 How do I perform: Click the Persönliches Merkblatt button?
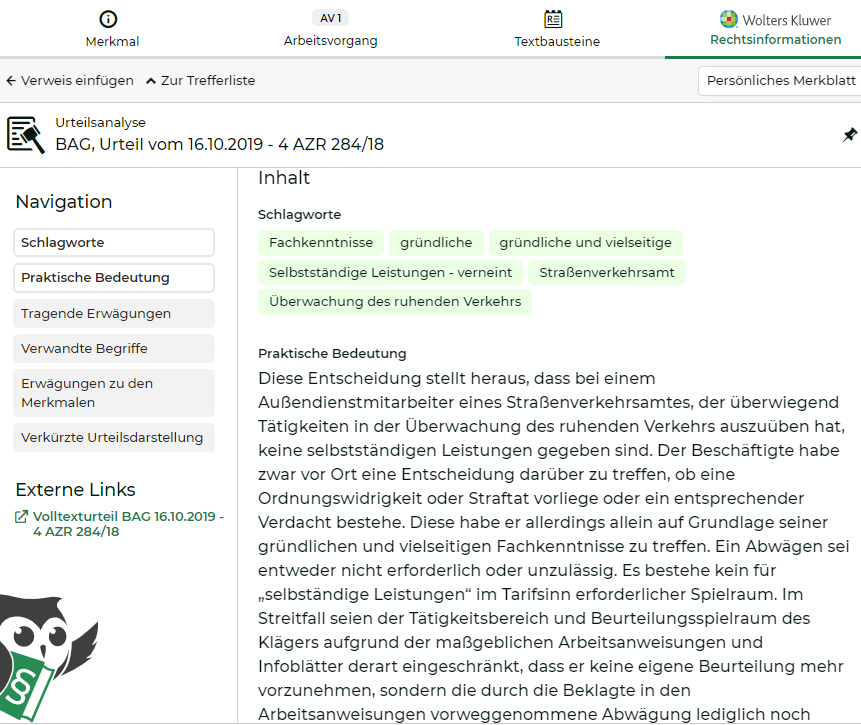779,80
